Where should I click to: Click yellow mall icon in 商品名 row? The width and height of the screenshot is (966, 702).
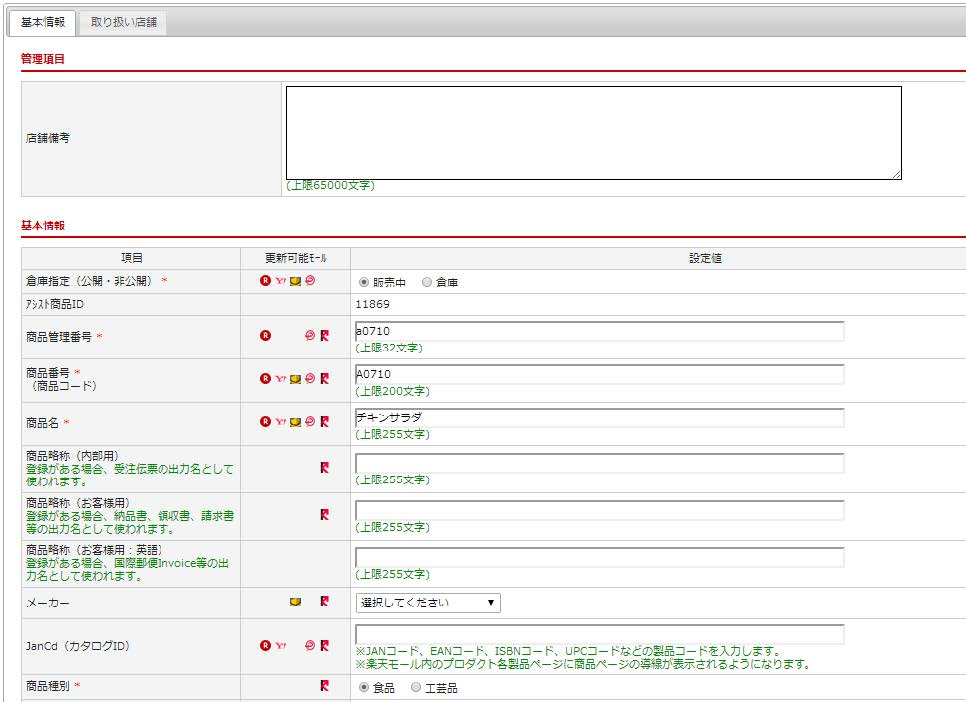tap(295, 422)
